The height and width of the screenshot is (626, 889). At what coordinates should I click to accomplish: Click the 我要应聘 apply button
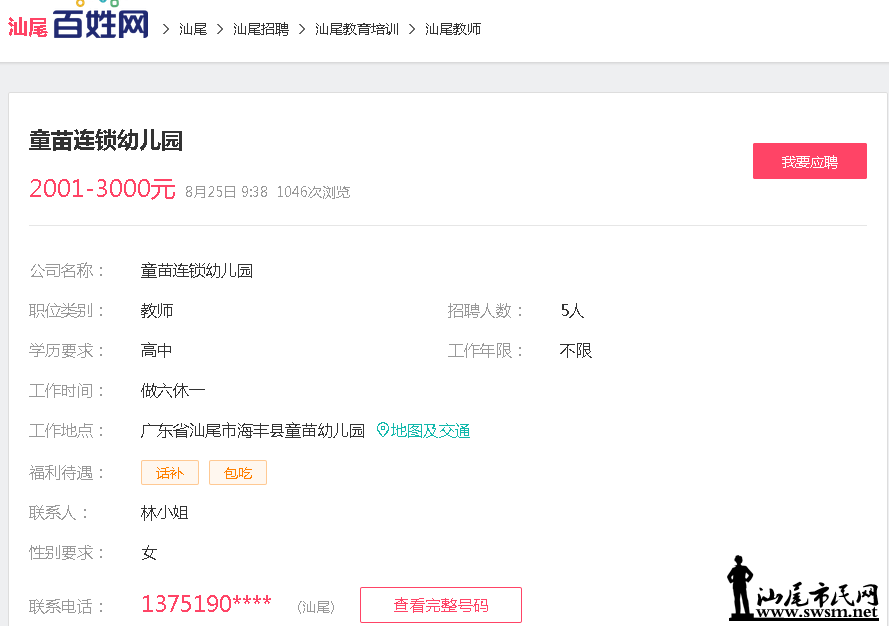click(809, 161)
